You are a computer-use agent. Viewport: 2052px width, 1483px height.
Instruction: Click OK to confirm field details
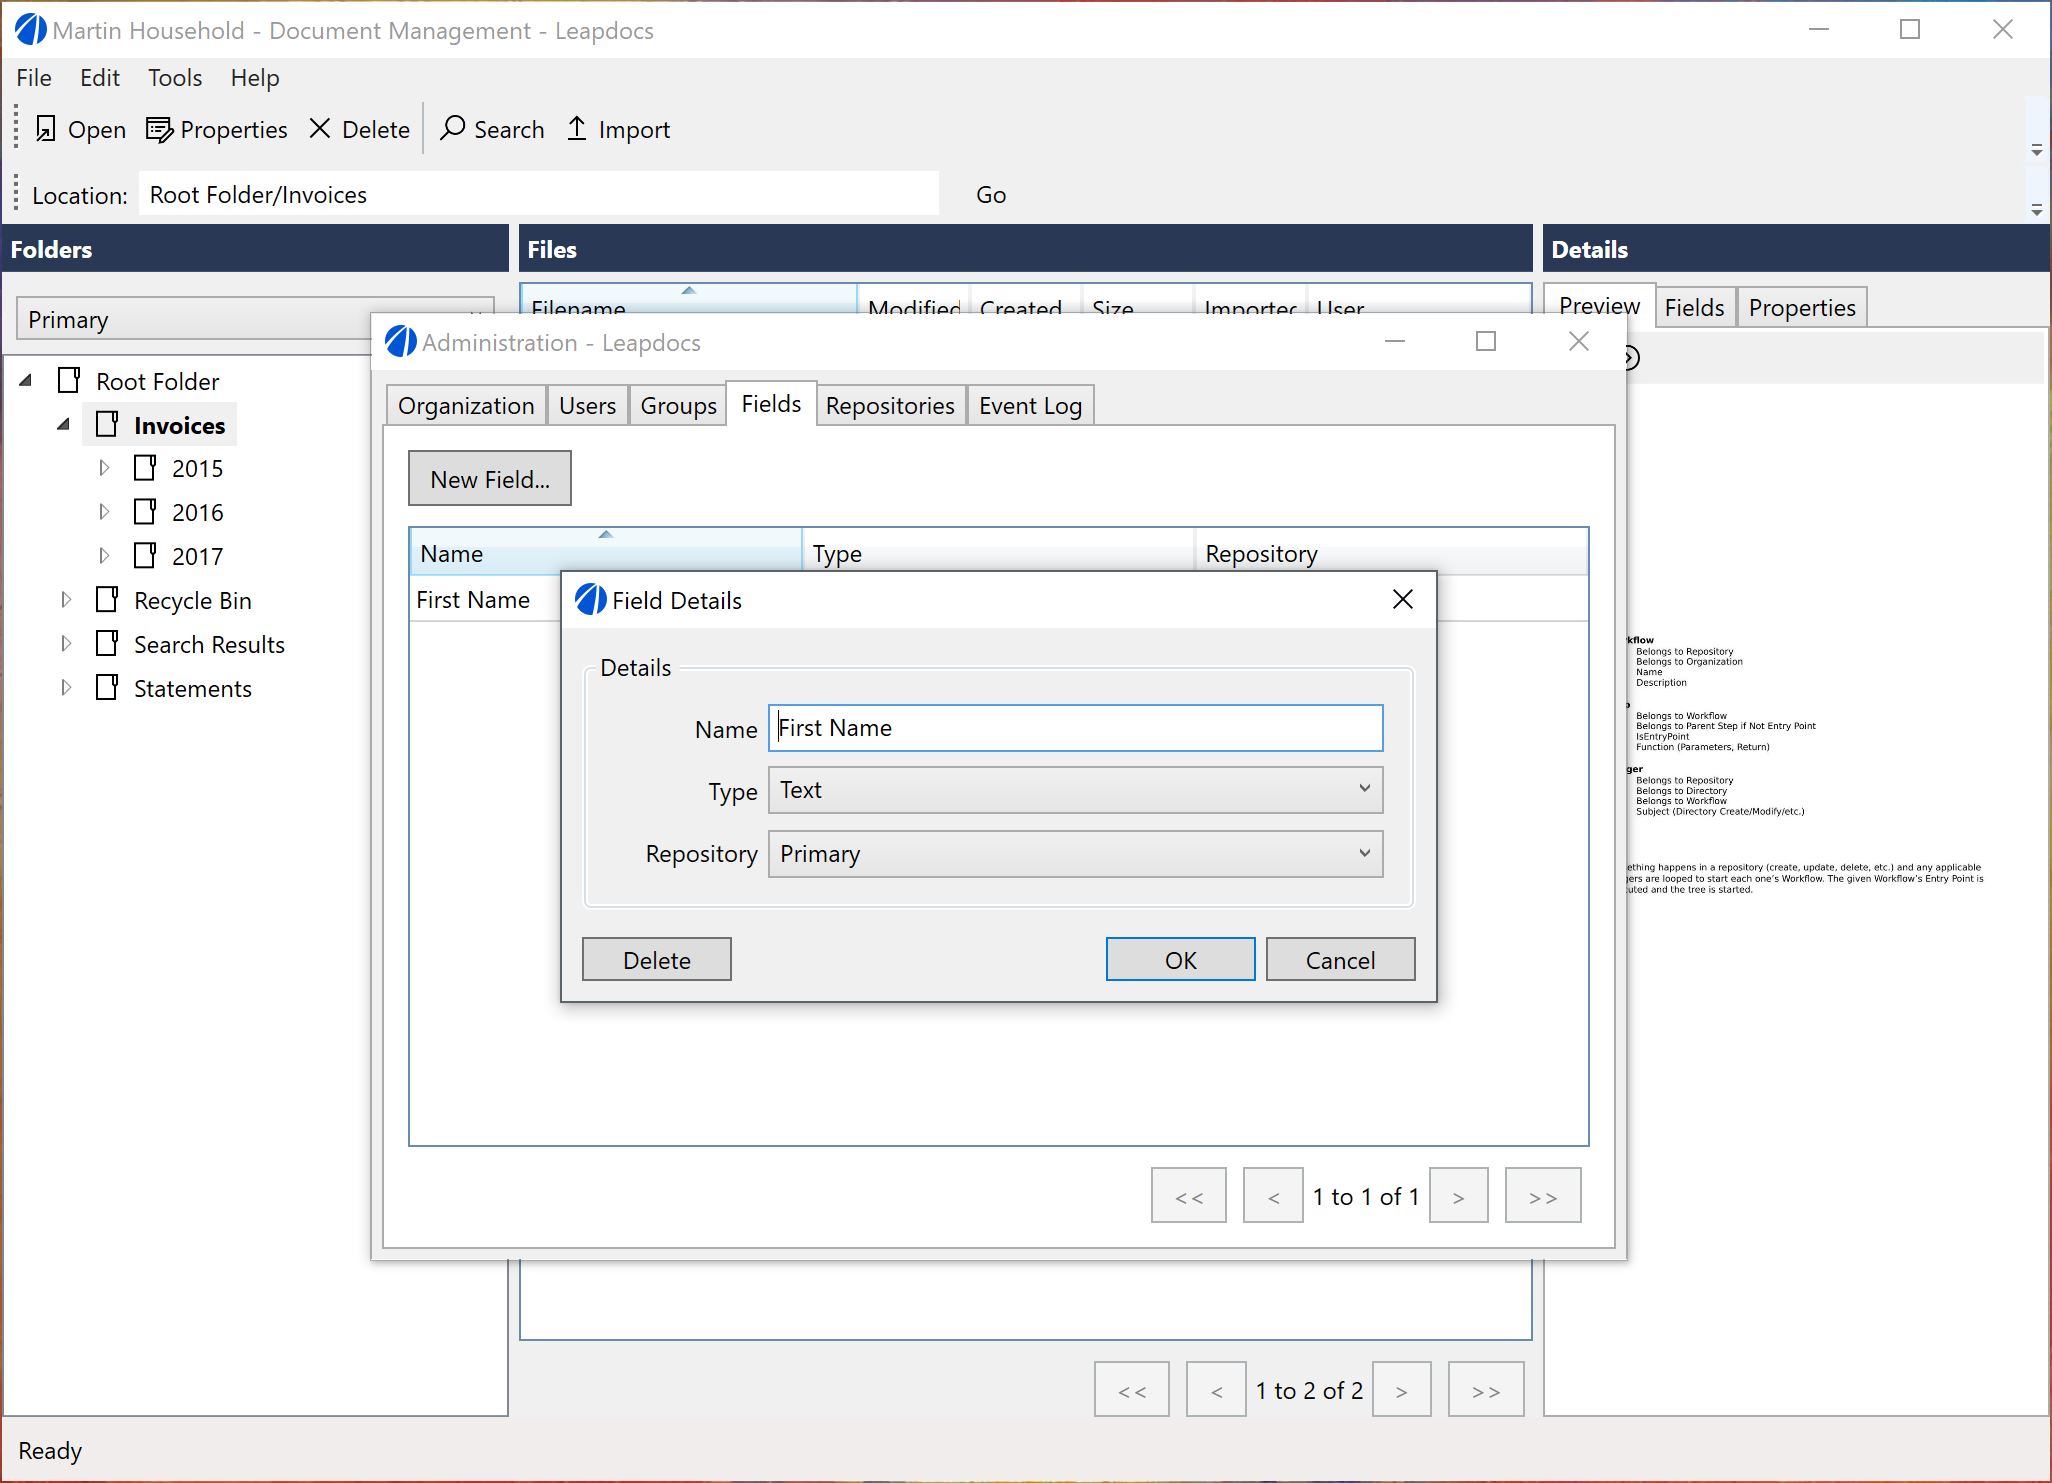pyautogui.click(x=1179, y=959)
